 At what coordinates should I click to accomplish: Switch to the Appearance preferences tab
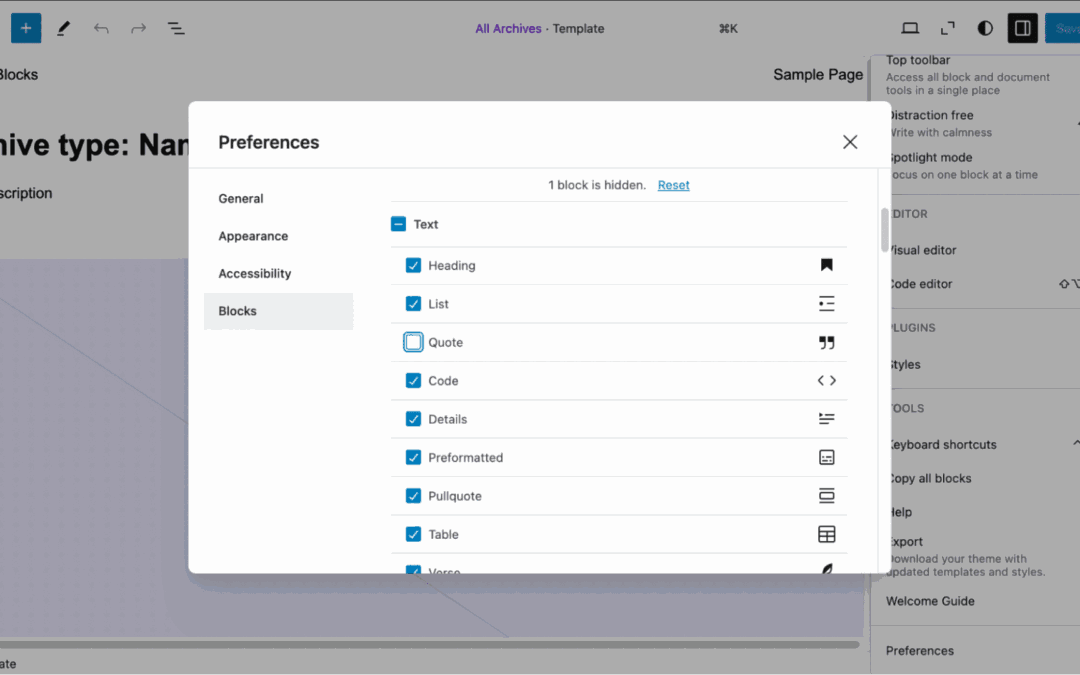[x=253, y=236]
